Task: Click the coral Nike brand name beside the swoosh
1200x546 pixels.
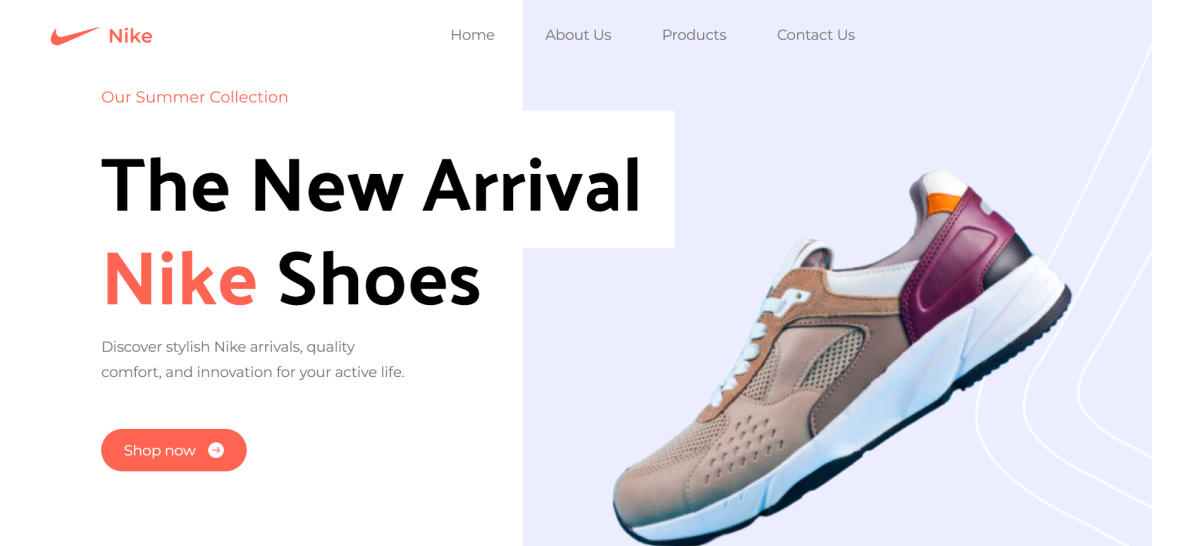Action: click(130, 36)
